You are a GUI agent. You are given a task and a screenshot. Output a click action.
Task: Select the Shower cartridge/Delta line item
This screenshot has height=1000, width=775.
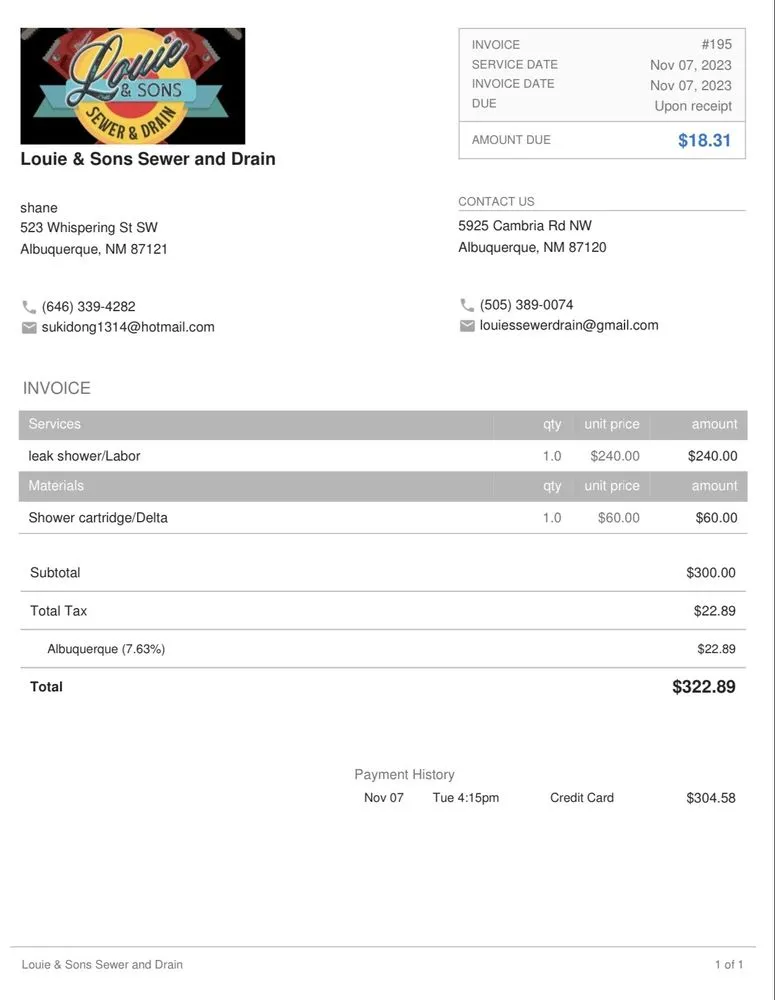coord(98,518)
